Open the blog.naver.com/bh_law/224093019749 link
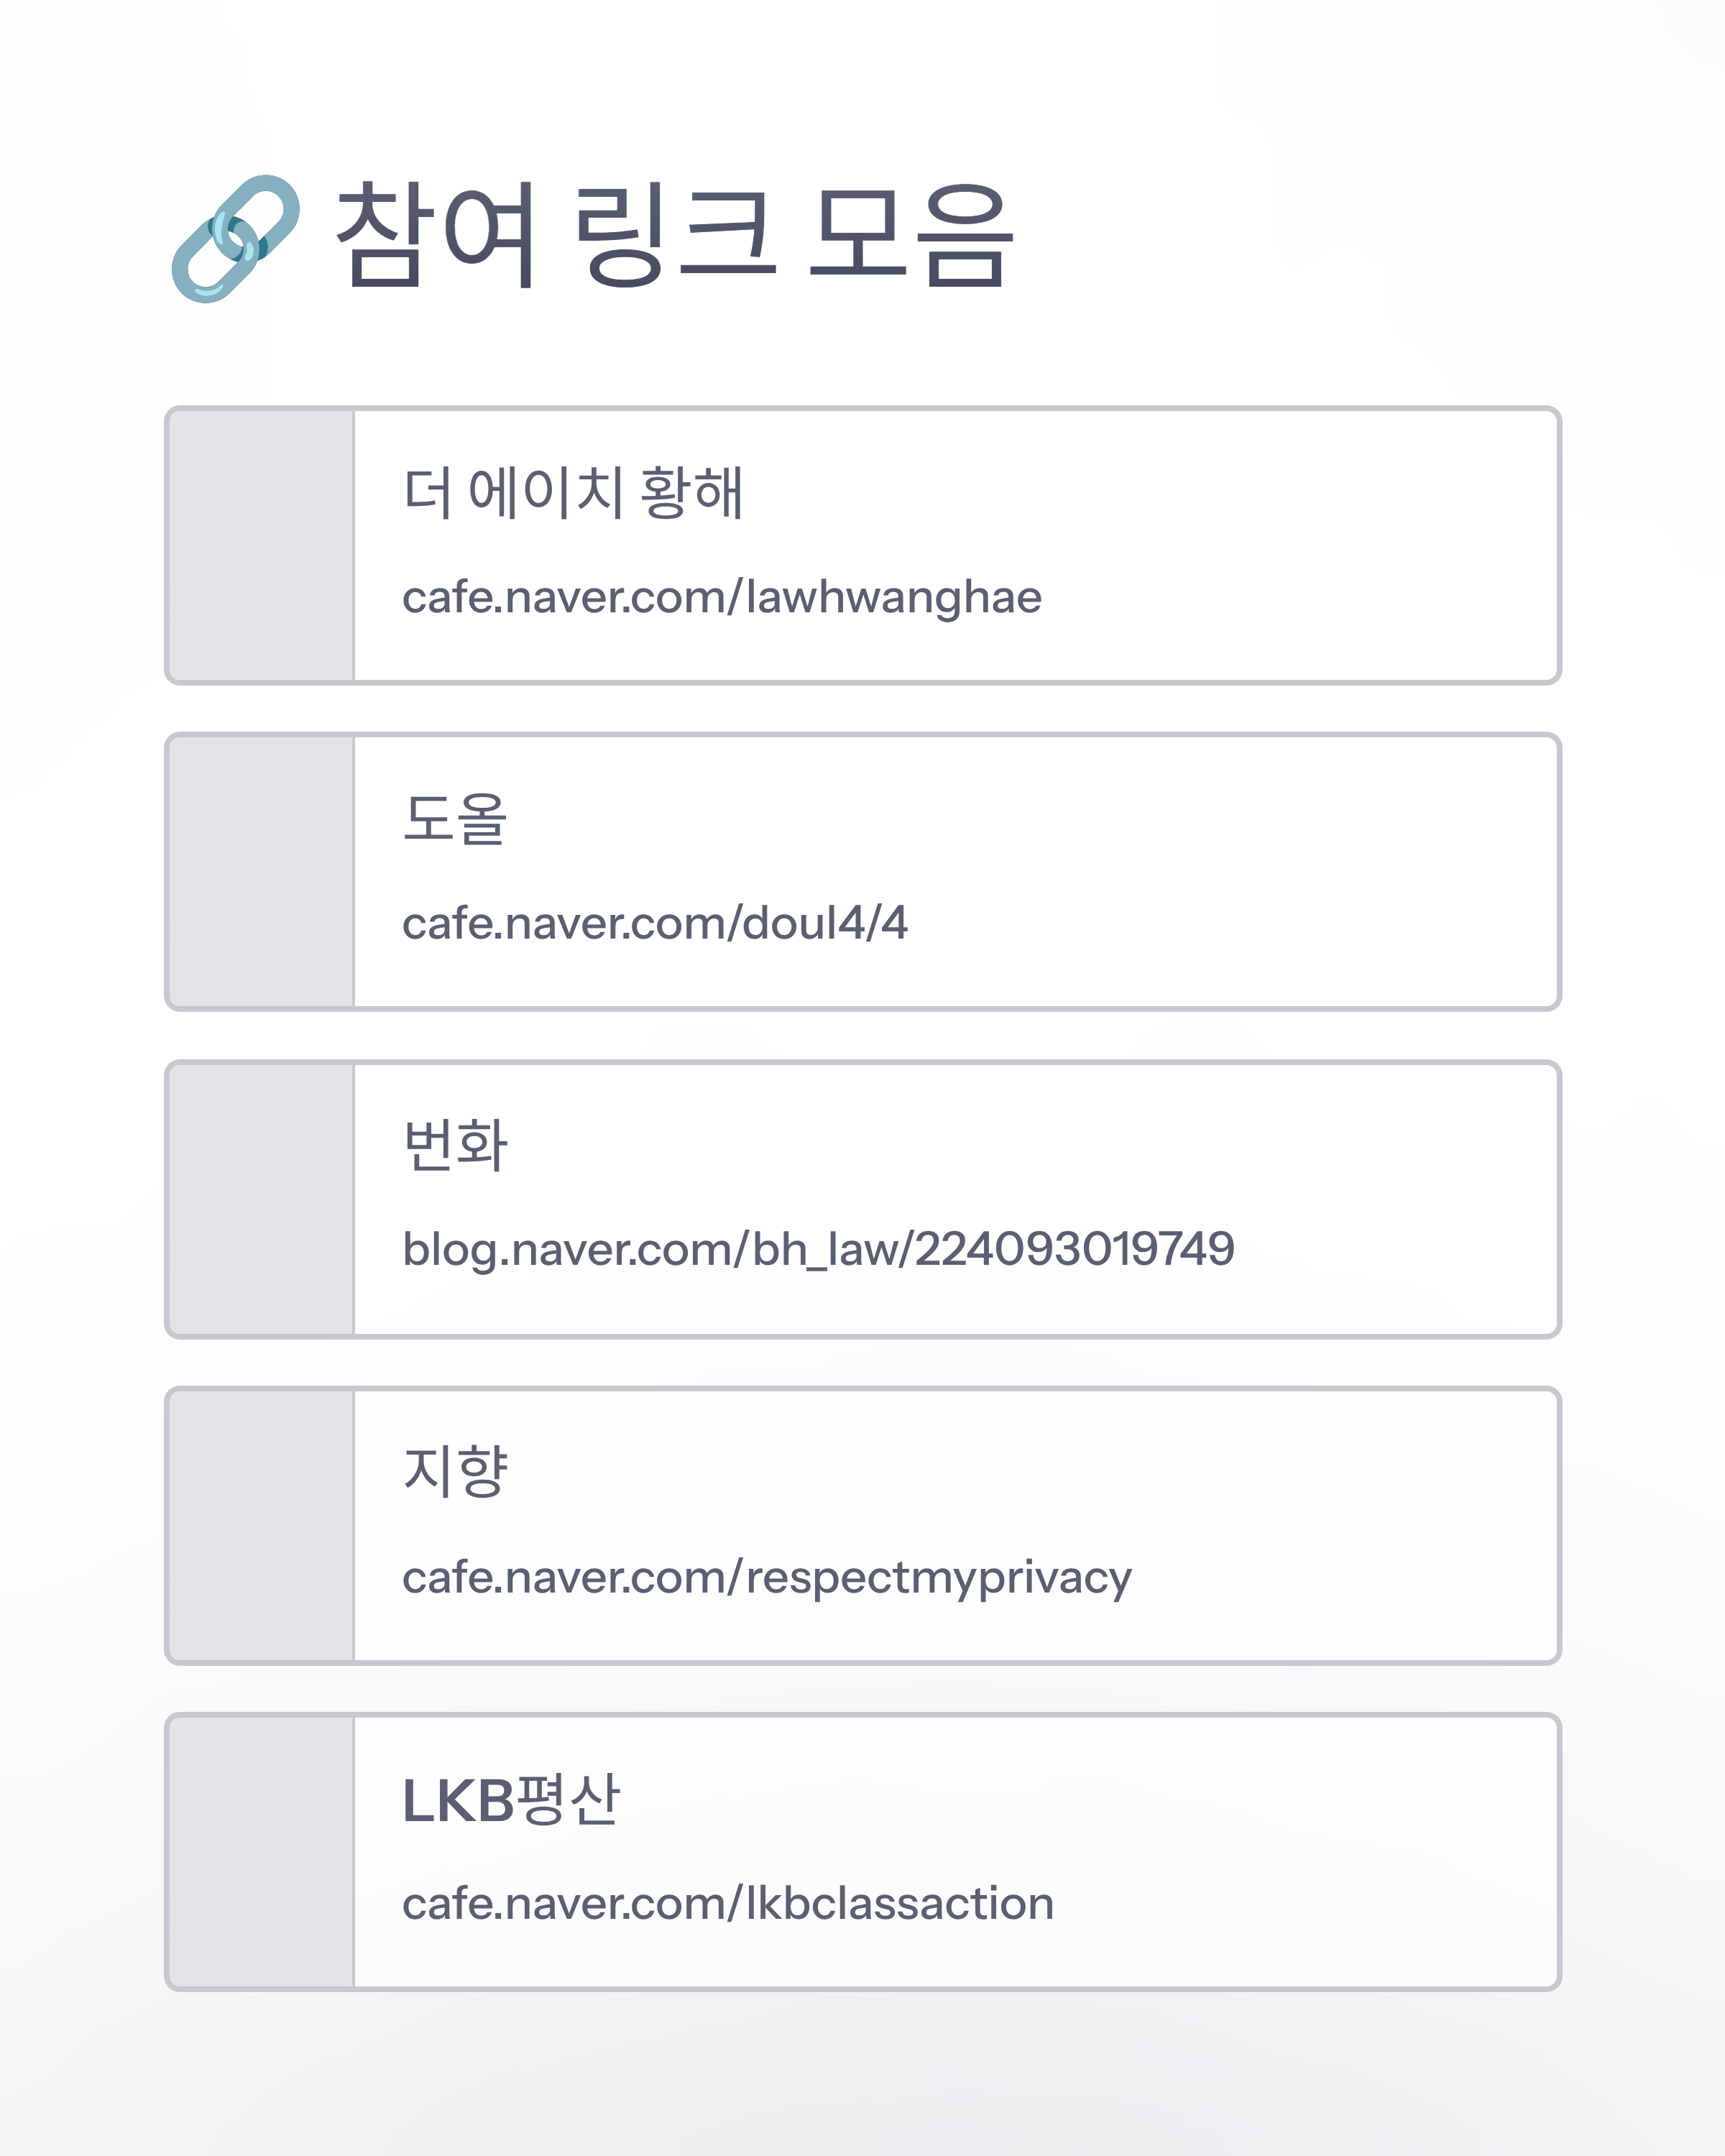1725x2156 pixels. tap(818, 1250)
